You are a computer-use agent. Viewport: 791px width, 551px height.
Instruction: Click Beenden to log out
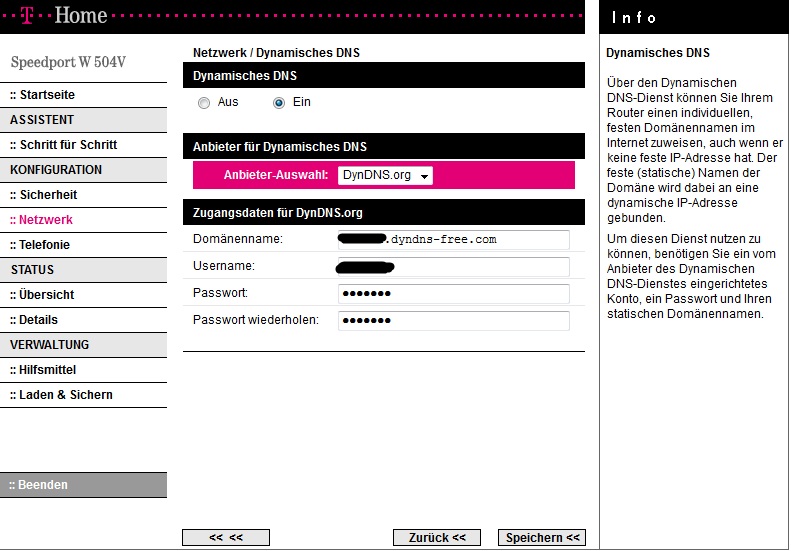tap(39, 485)
